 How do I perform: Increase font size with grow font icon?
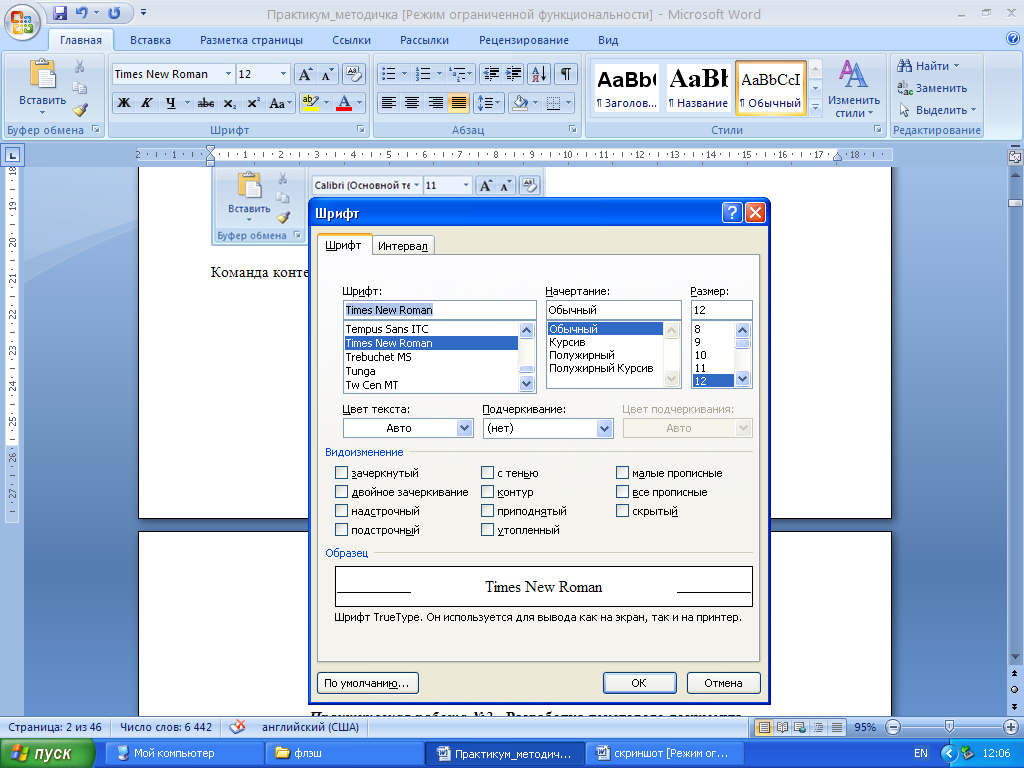pyautogui.click(x=304, y=74)
